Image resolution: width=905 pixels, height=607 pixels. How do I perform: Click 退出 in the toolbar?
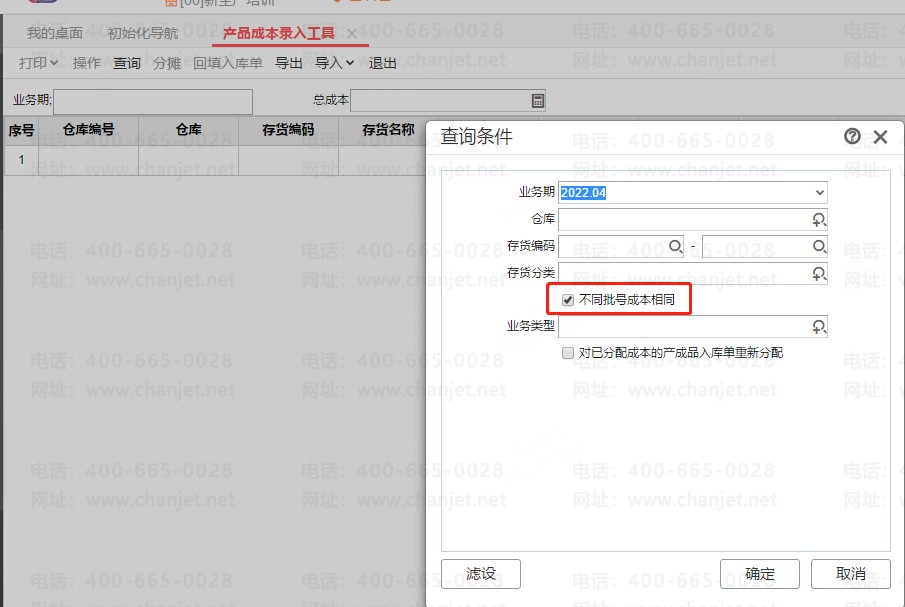383,62
